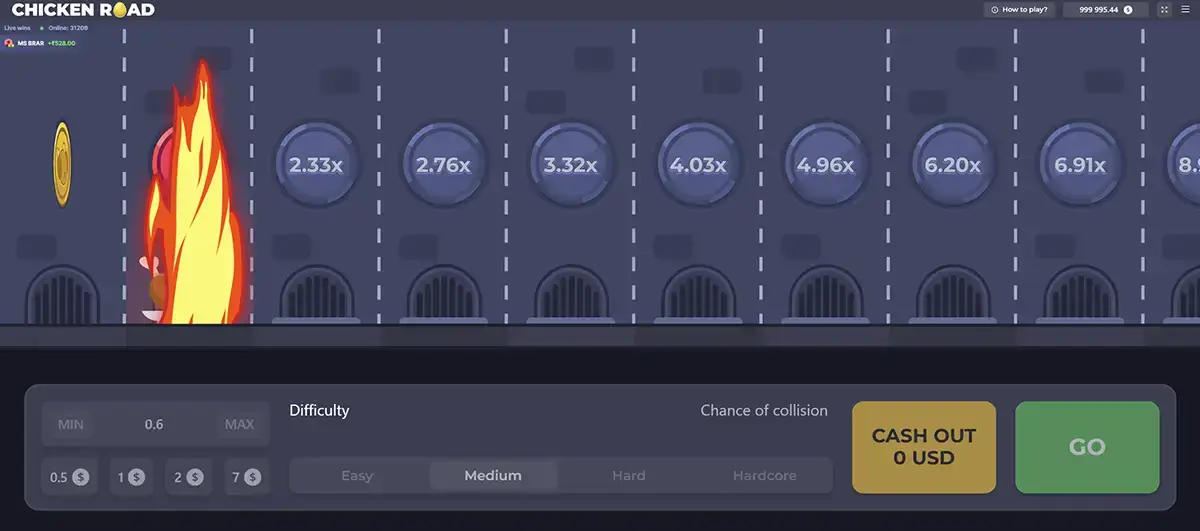Viewport: 1200px width, 531px height.
Task: Click the 3.32x multiplier manhole
Action: pos(570,165)
